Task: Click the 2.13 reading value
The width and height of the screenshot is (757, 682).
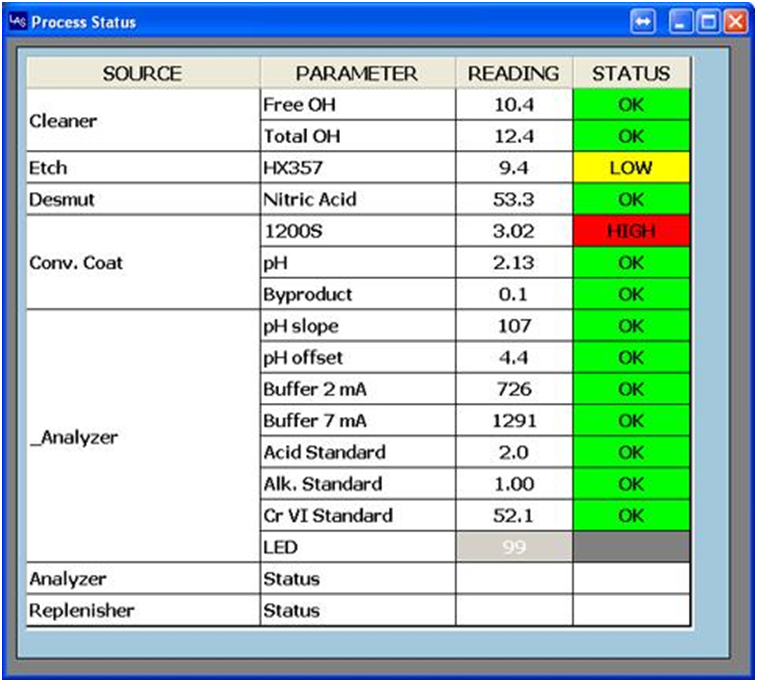Action: click(514, 263)
